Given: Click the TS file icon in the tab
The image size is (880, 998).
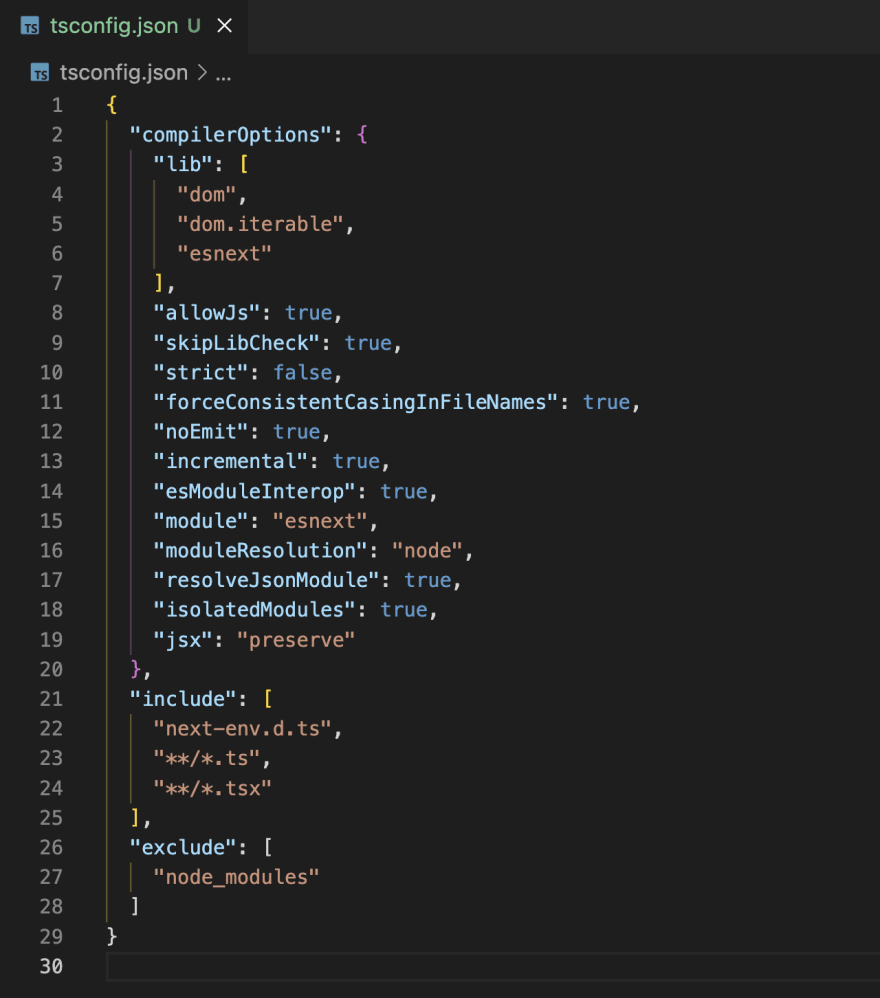Looking at the screenshot, I should (30, 26).
